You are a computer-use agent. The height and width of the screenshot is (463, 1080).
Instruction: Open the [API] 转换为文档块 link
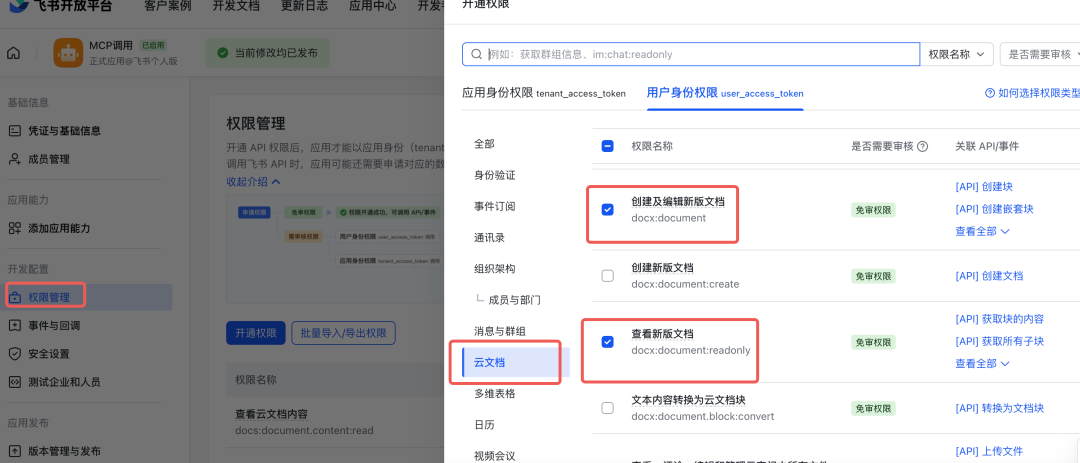coord(999,408)
